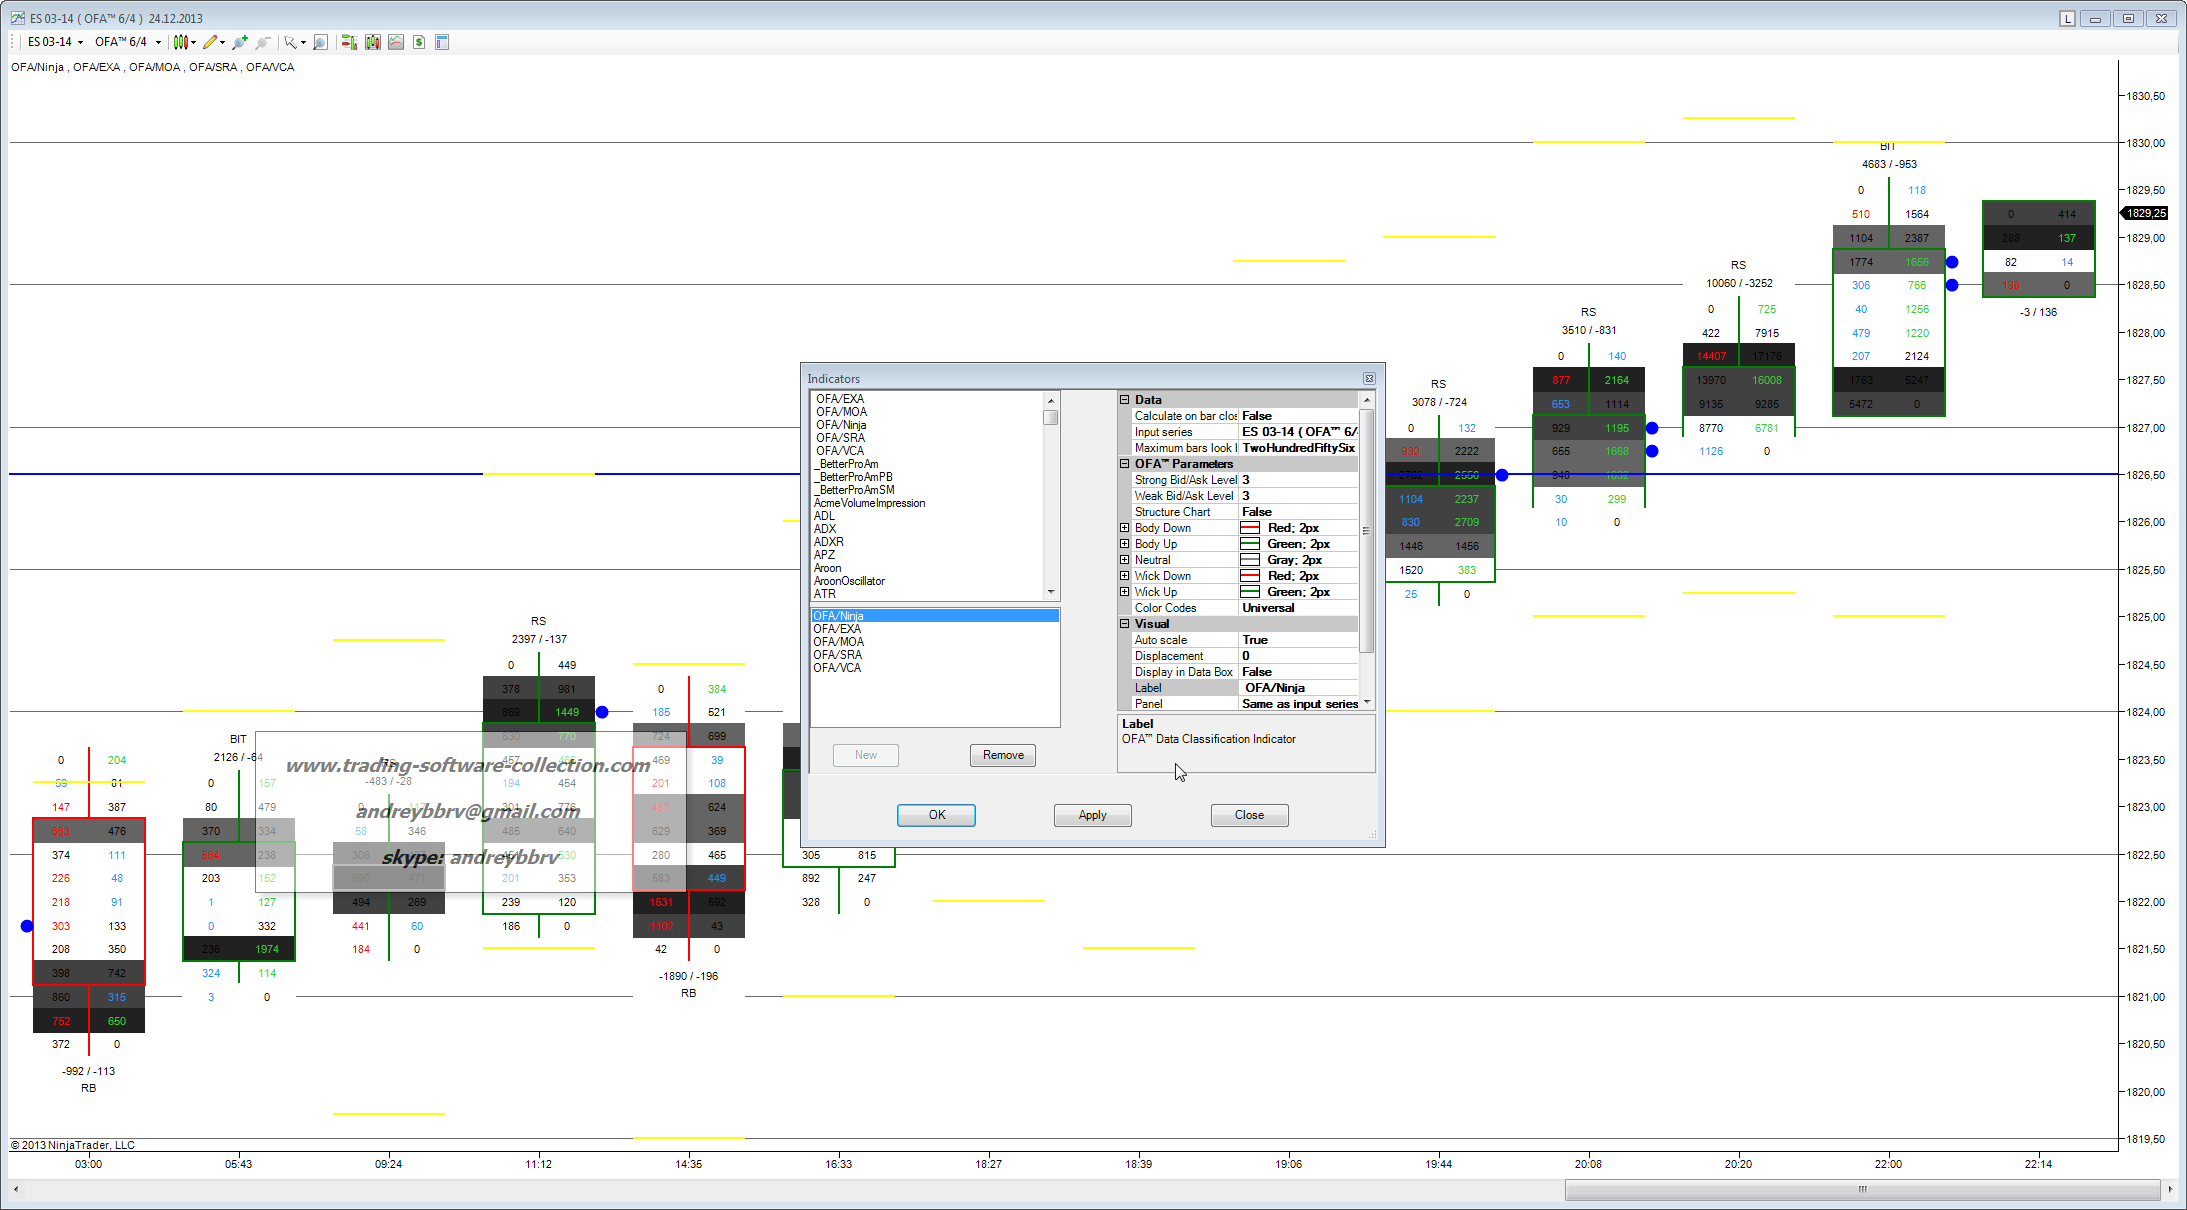Expand the Body Down property

[x=1124, y=528]
